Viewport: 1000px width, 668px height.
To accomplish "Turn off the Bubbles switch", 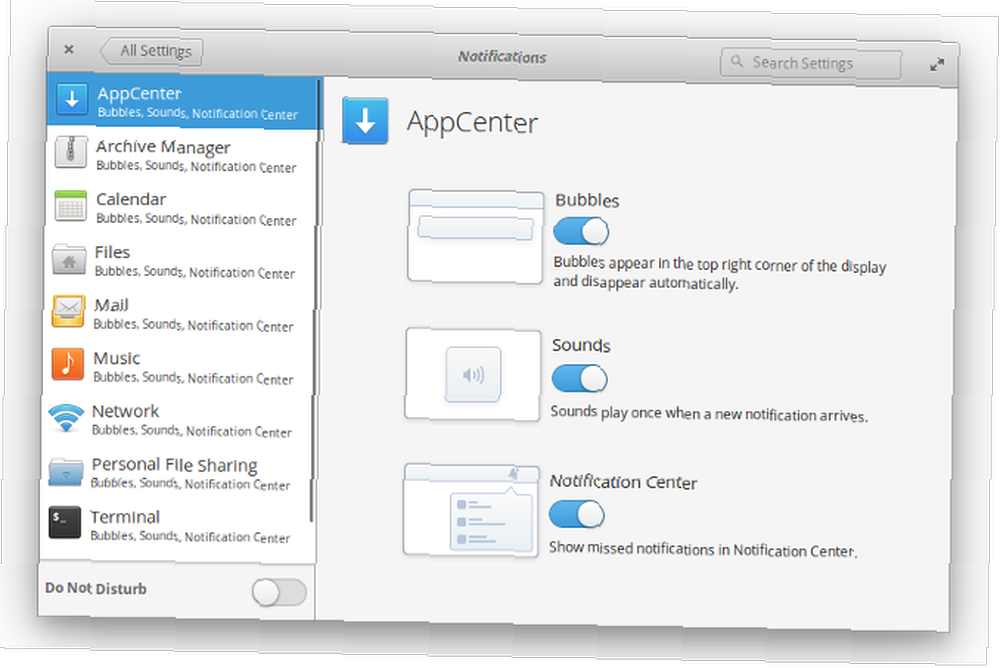I will click(x=580, y=231).
